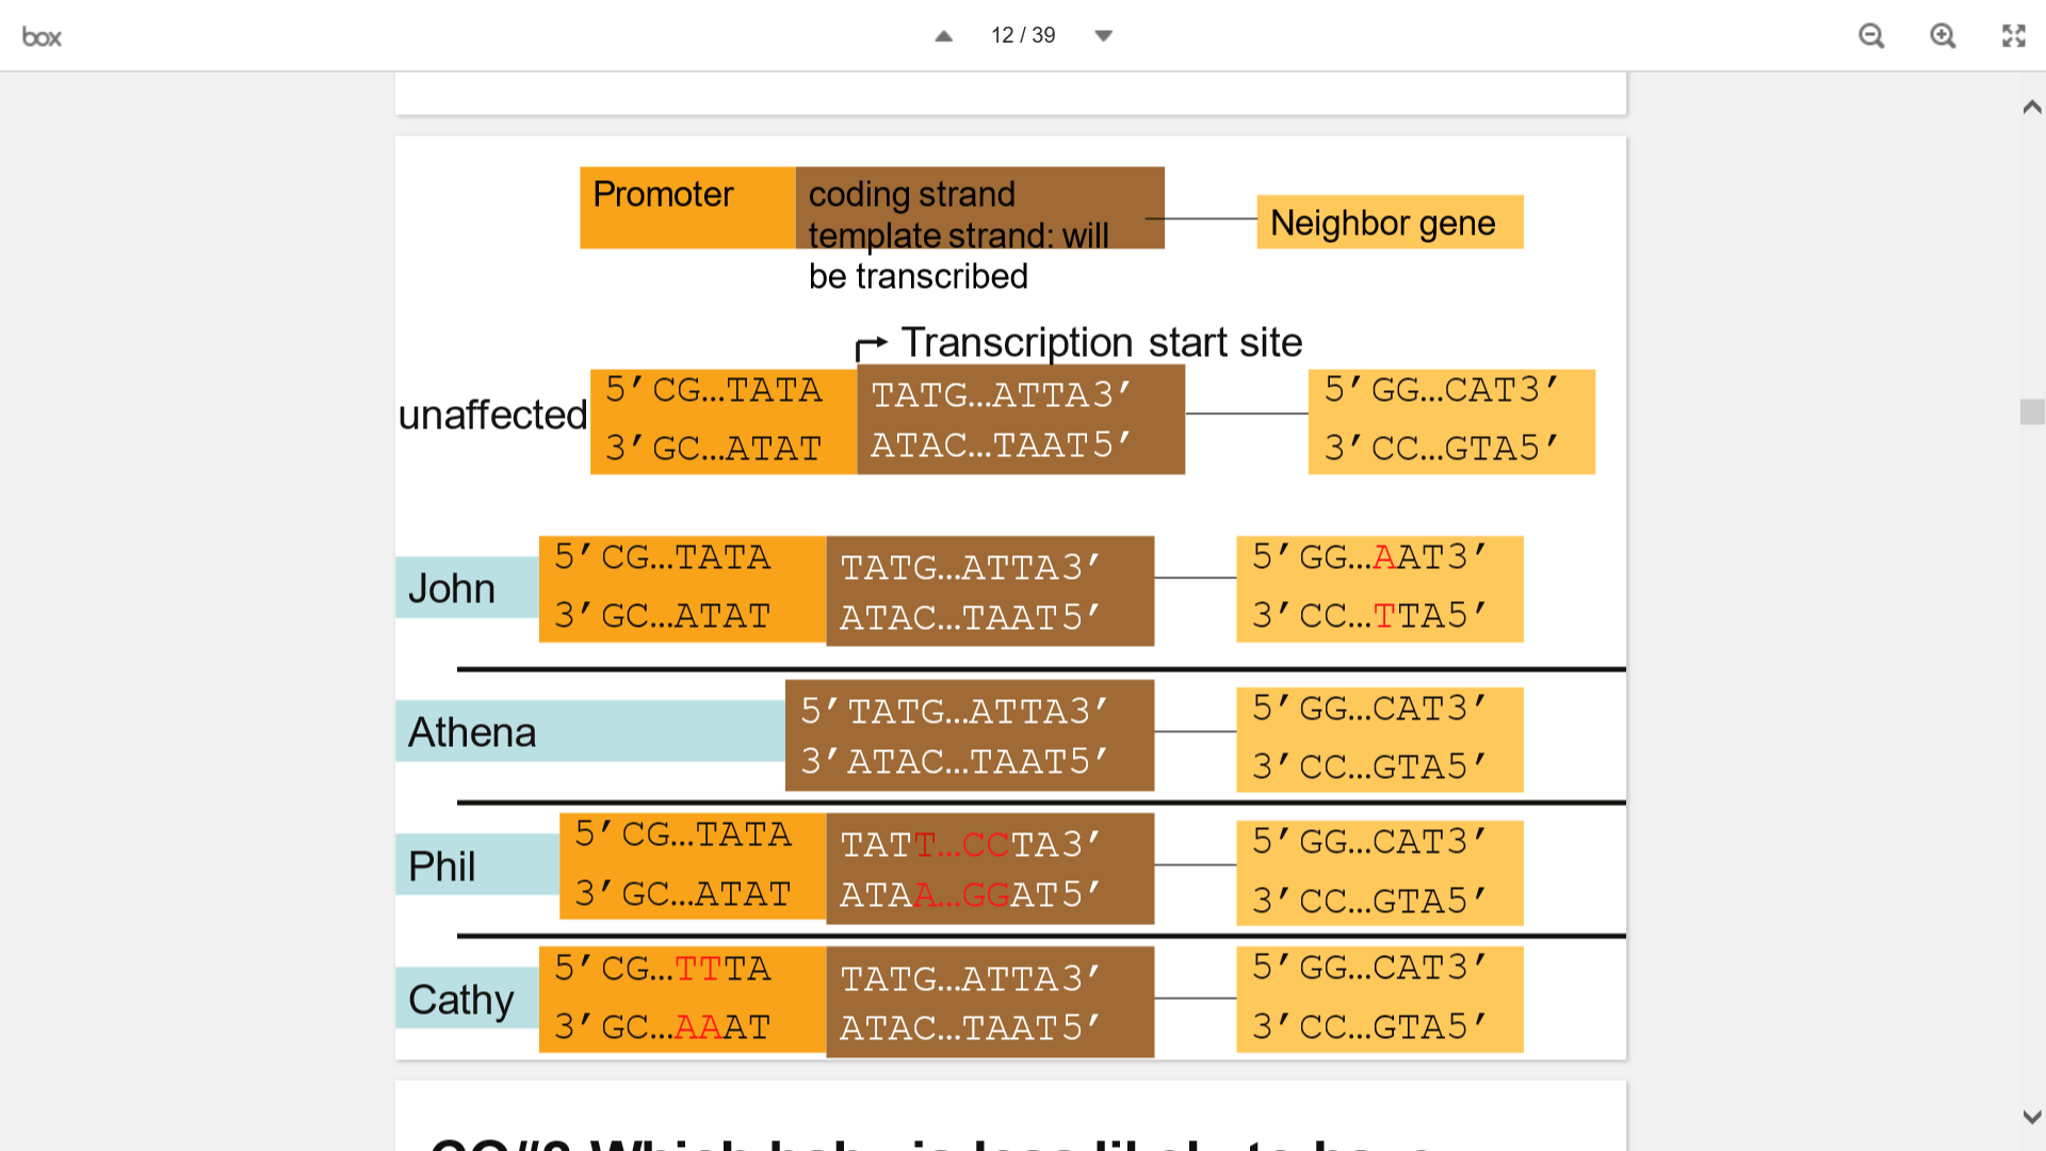Click the Box logo
Image resolution: width=2046 pixels, height=1151 pixels.
click(x=42, y=37)
